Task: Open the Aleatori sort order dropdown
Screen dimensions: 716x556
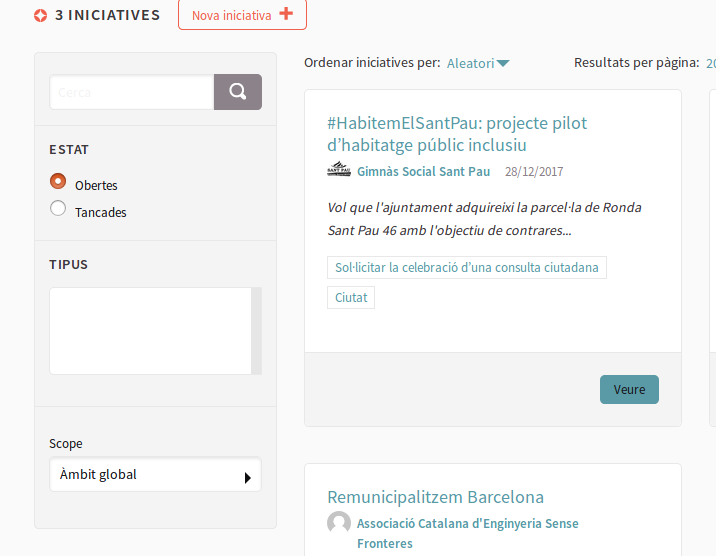Action: pos(478,63)
